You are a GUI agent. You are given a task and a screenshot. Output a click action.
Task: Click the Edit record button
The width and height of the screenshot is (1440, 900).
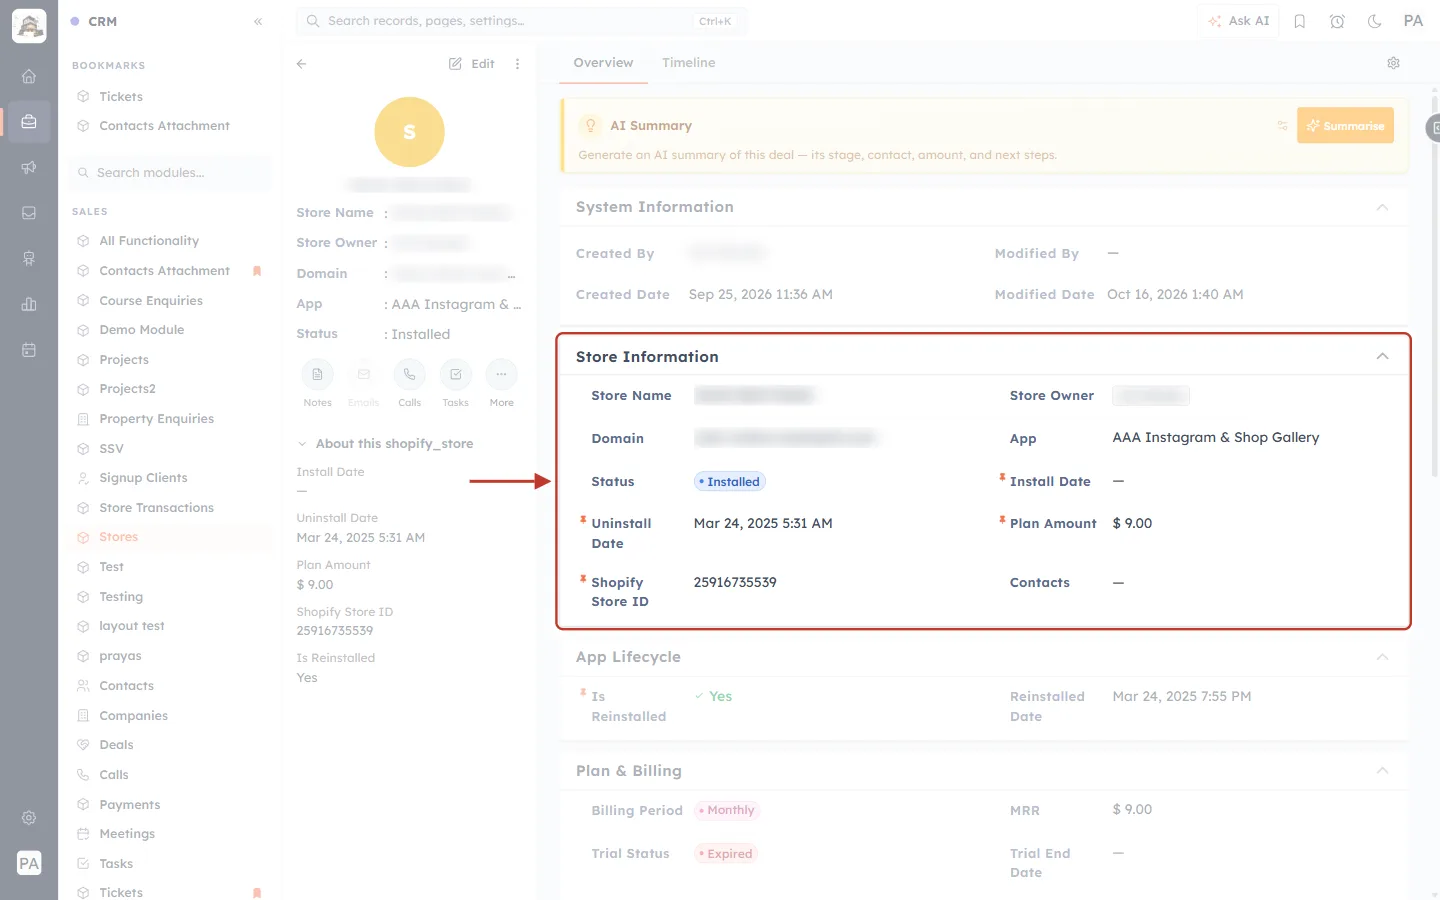click(x=472, y=64)
